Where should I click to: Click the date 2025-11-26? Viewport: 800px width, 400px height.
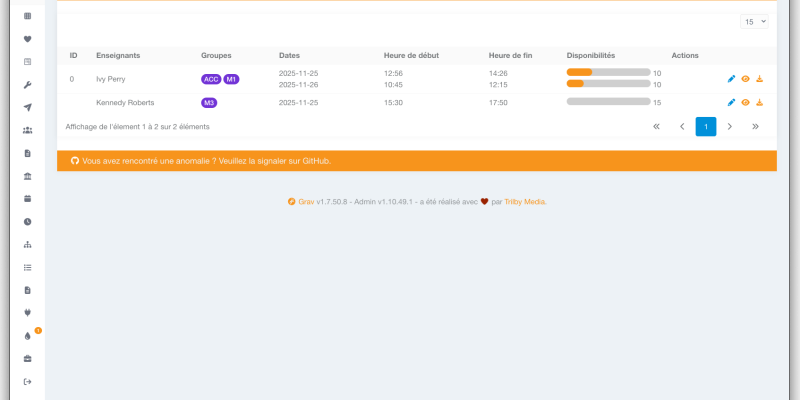[x=298, y=85]
